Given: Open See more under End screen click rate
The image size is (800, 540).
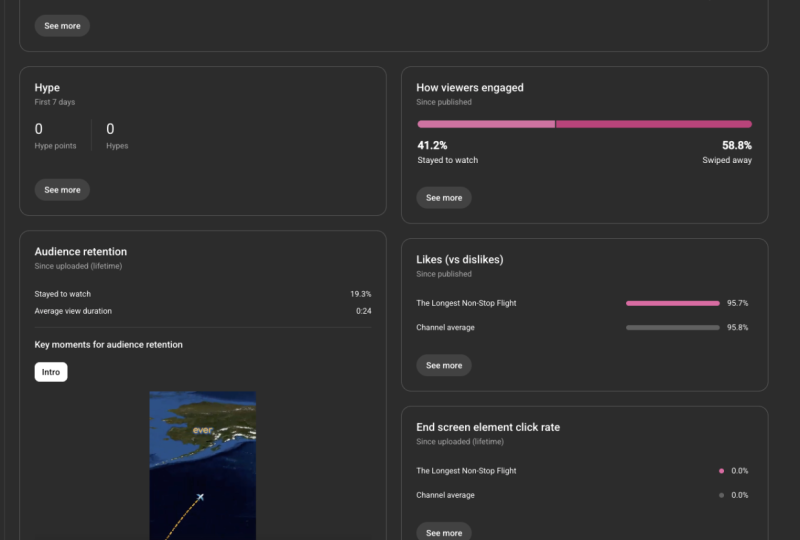Looking at the screenshot, I should point(444,532).
